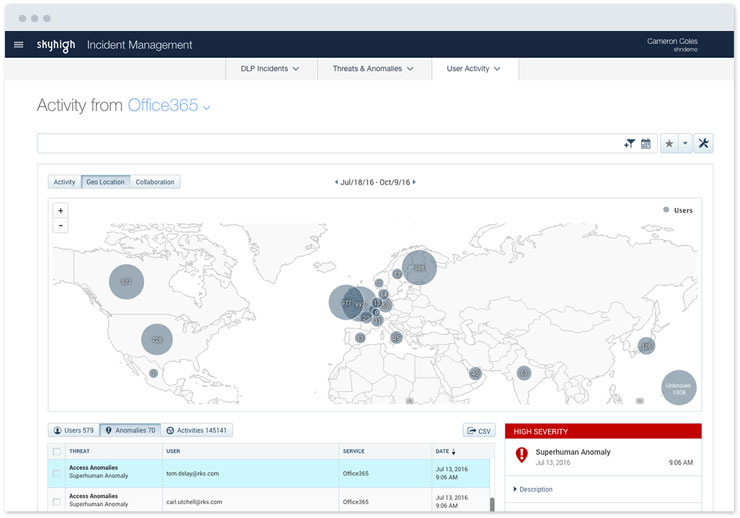Open the Office365 service dropdown
Viewport: 740px width, 518px height.
tap(168, 105)
